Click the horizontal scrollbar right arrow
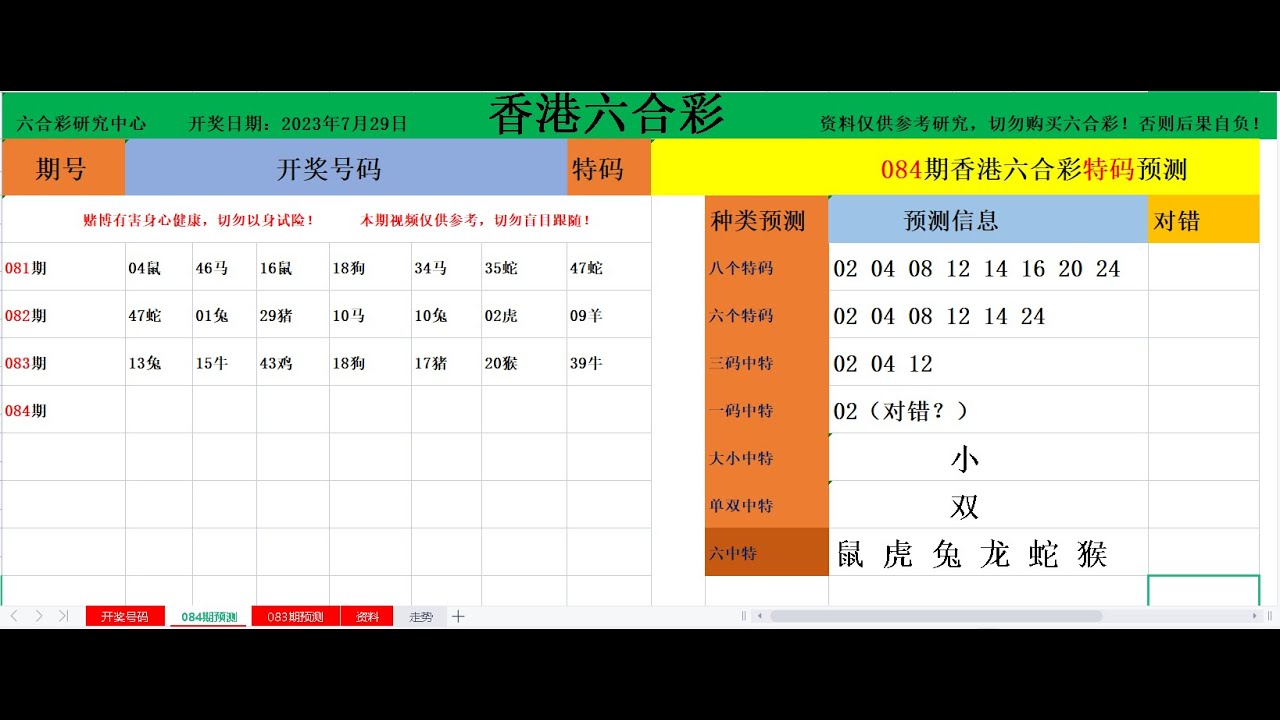The image size is (1280, 720). [x=1254, y=616]
